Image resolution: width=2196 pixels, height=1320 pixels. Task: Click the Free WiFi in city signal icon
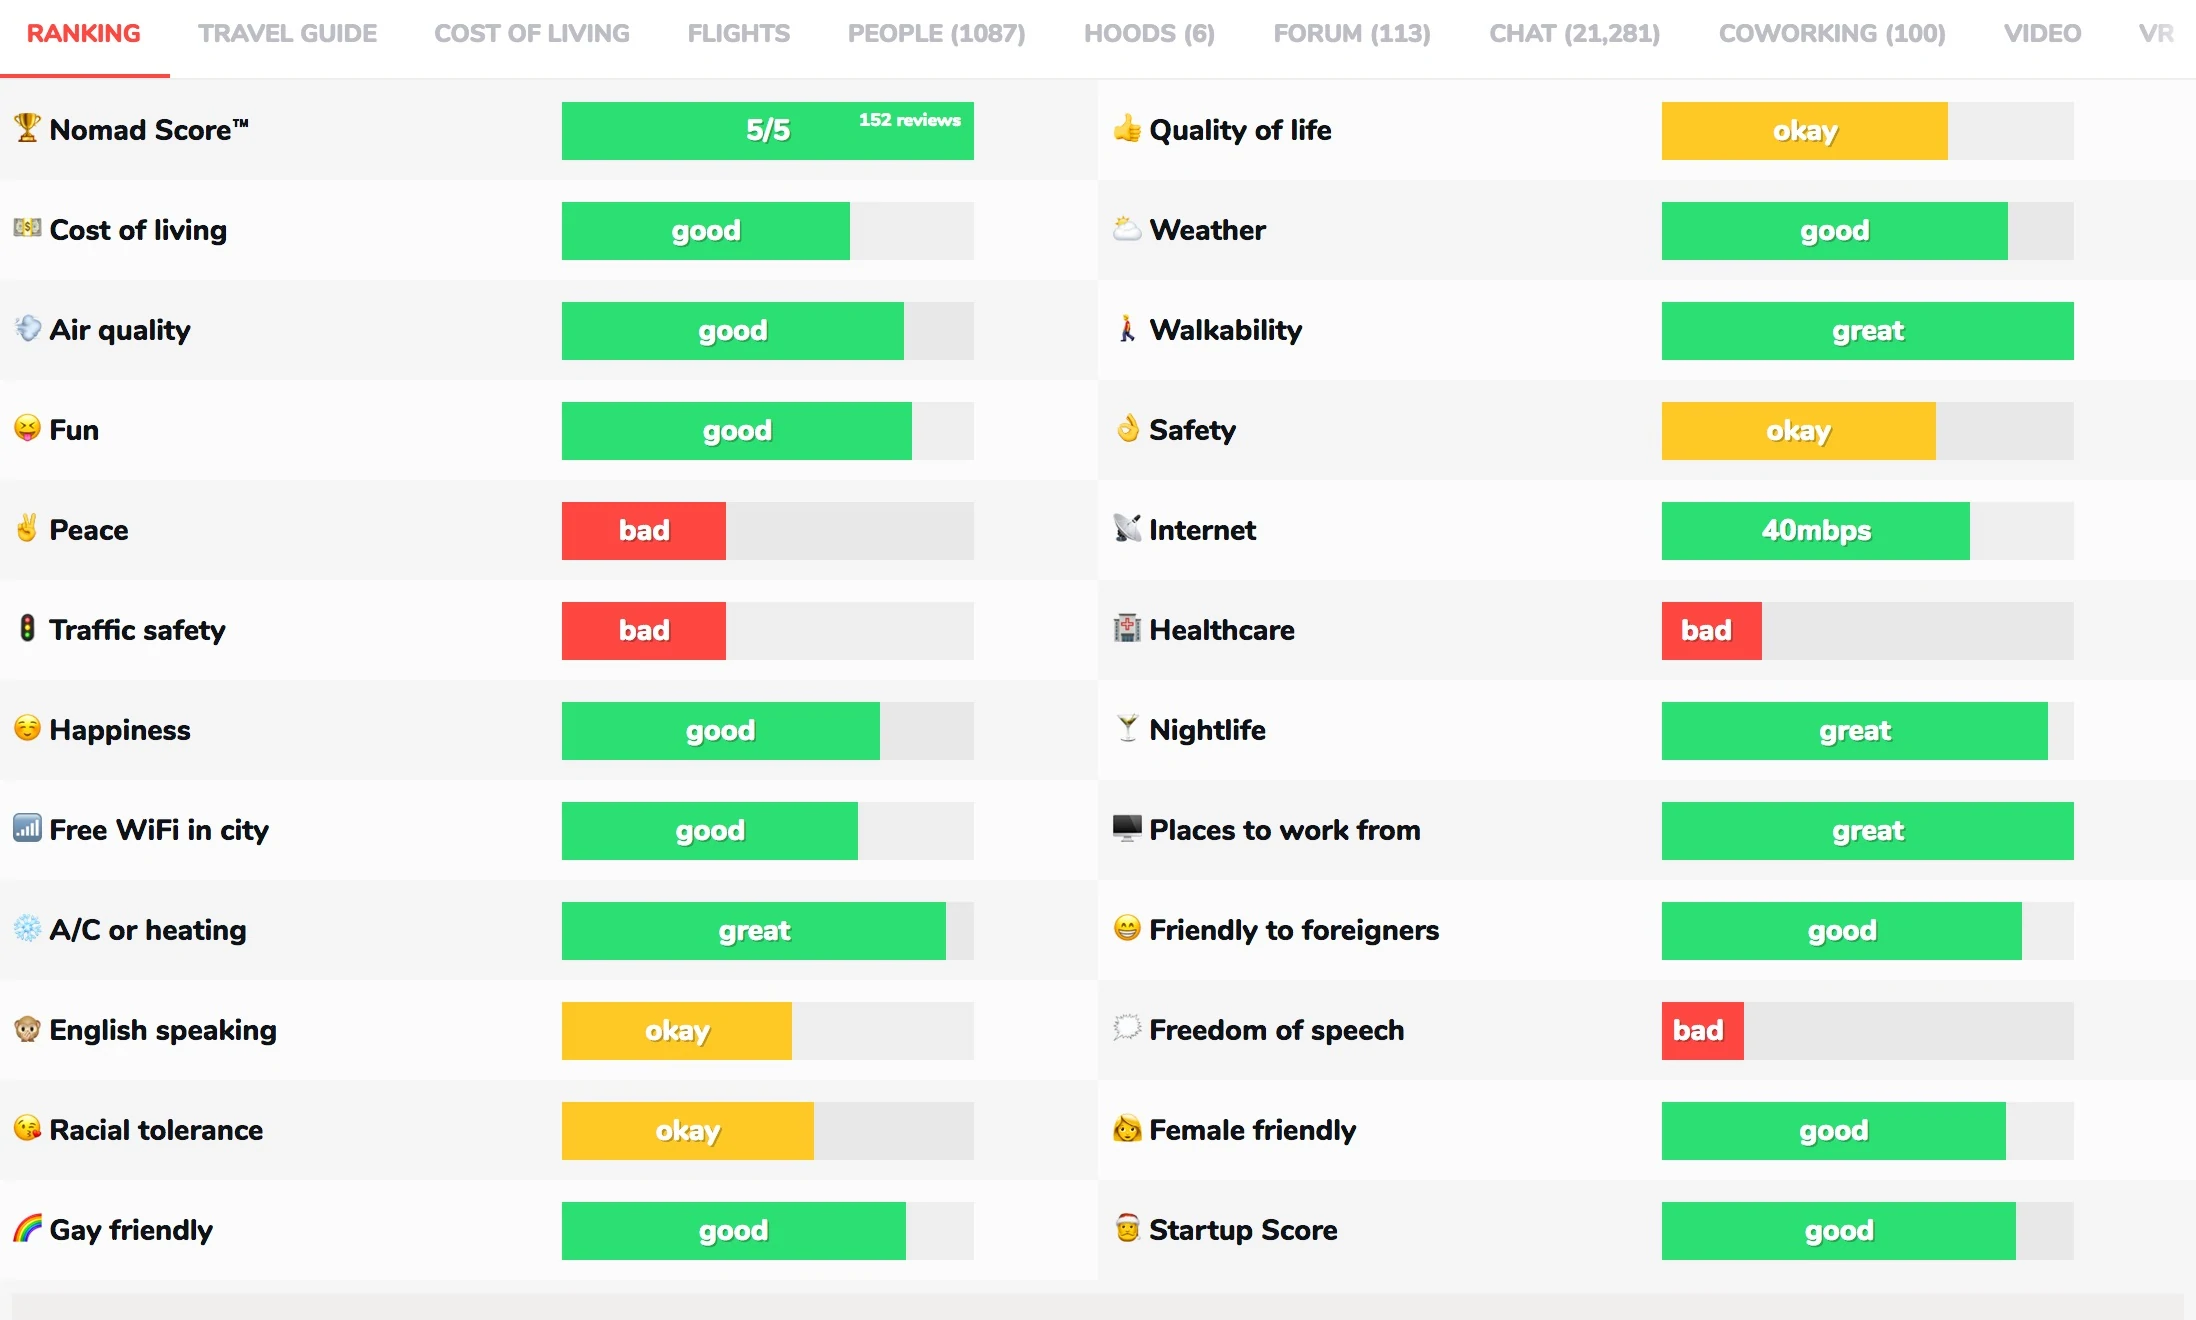click(x=27, y=828)
